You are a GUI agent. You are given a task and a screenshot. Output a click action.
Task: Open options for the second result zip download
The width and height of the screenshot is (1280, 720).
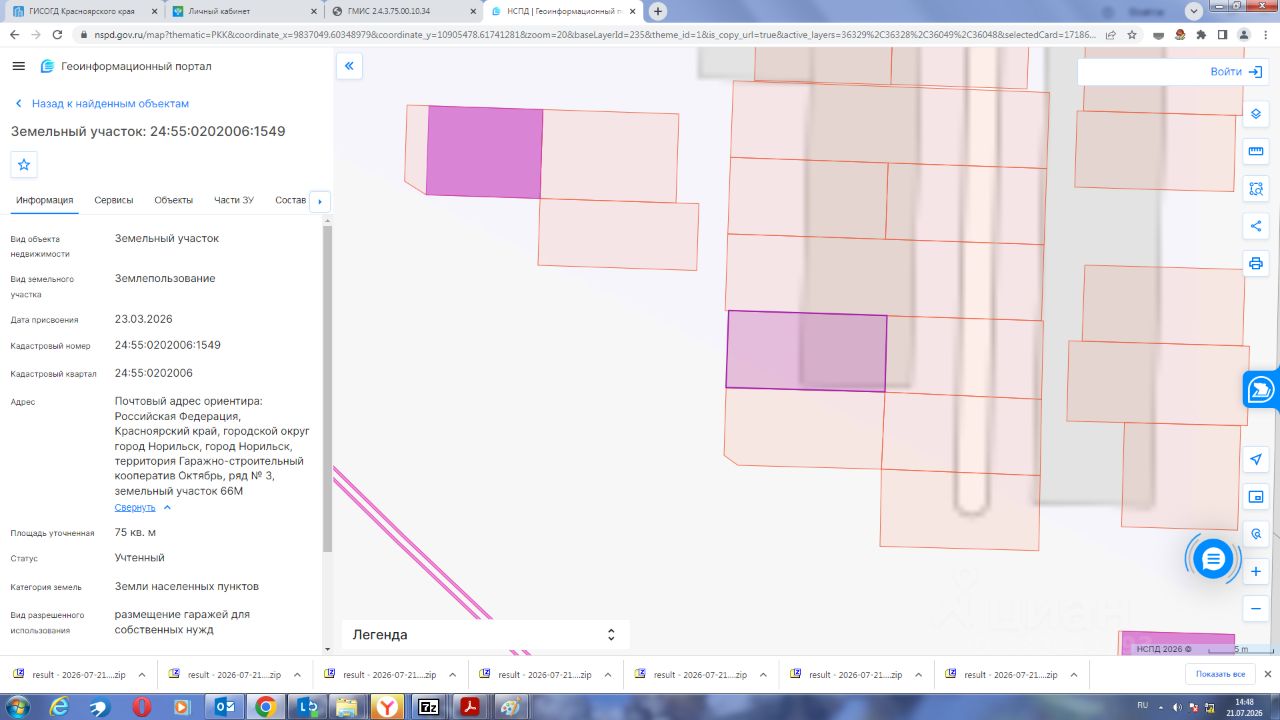pos(297,675)
